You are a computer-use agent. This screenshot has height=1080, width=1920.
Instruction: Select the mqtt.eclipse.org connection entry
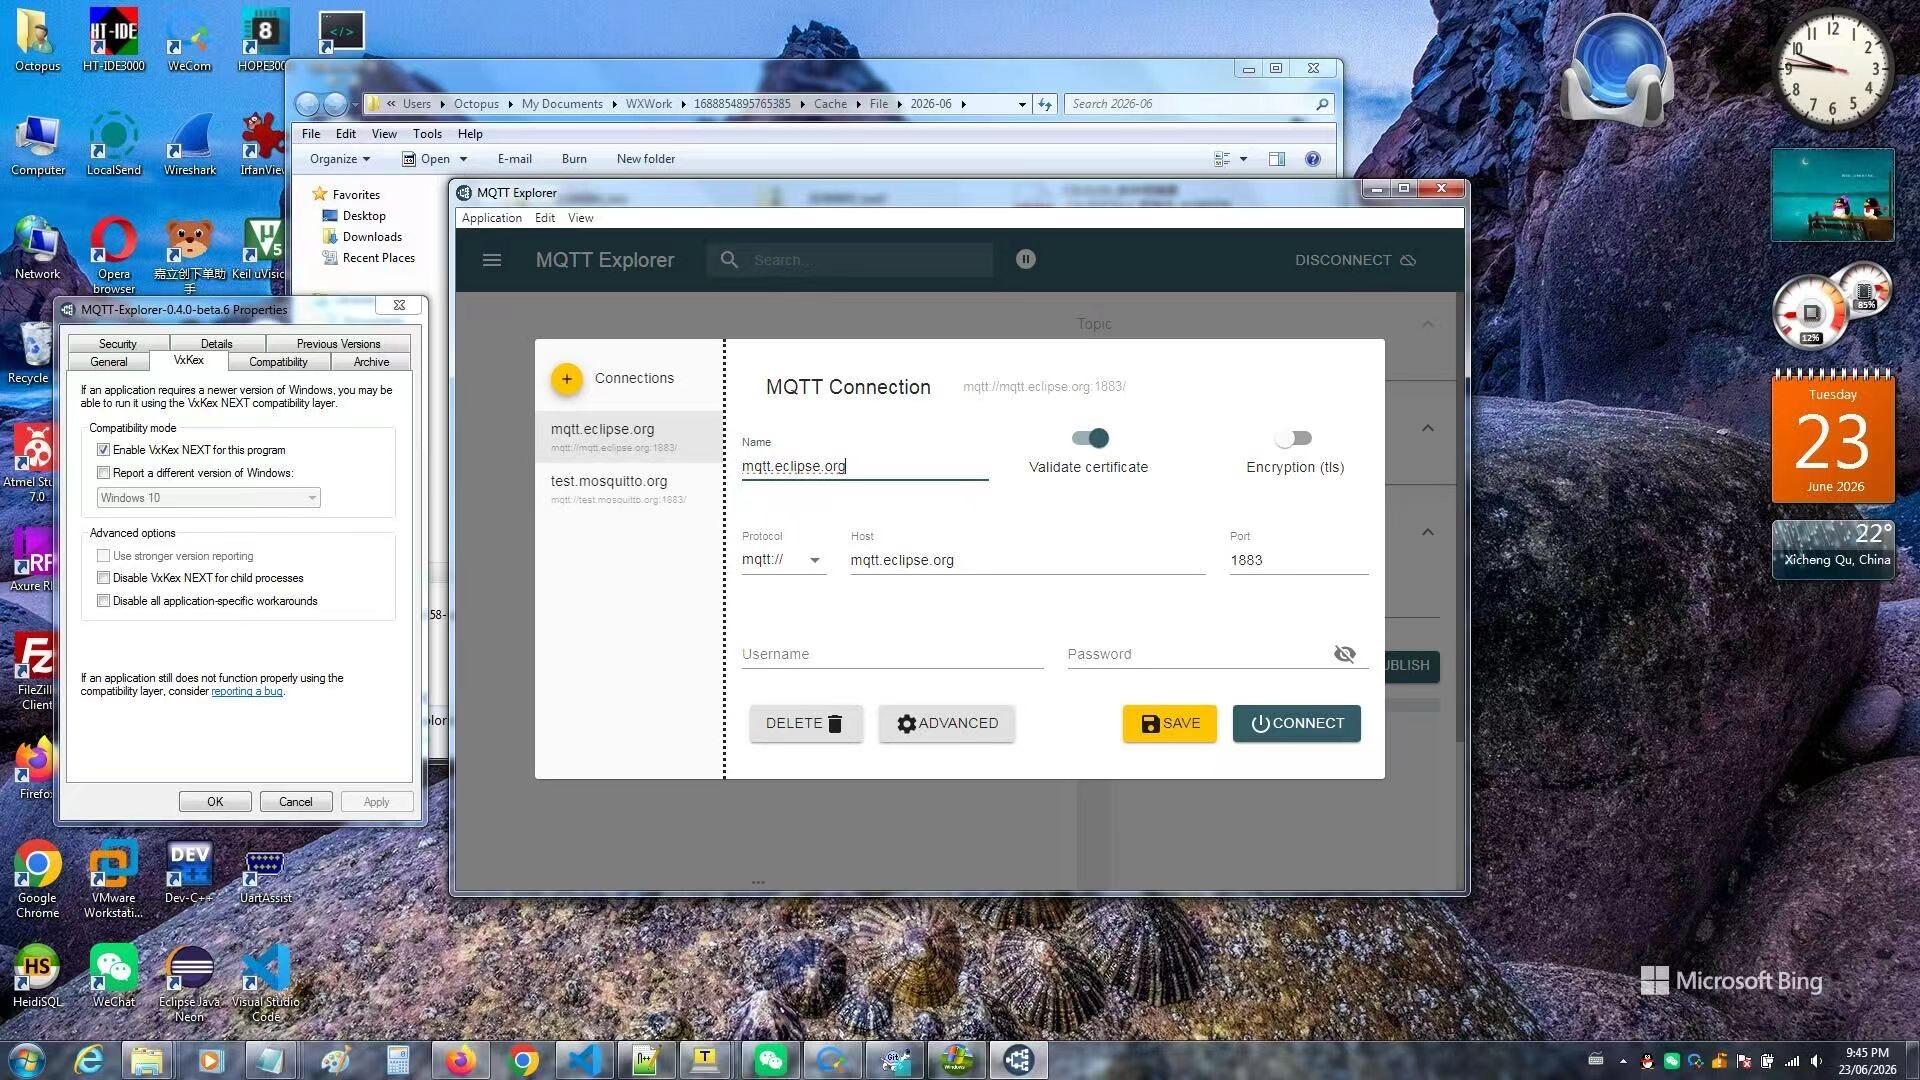click(629, 437)
